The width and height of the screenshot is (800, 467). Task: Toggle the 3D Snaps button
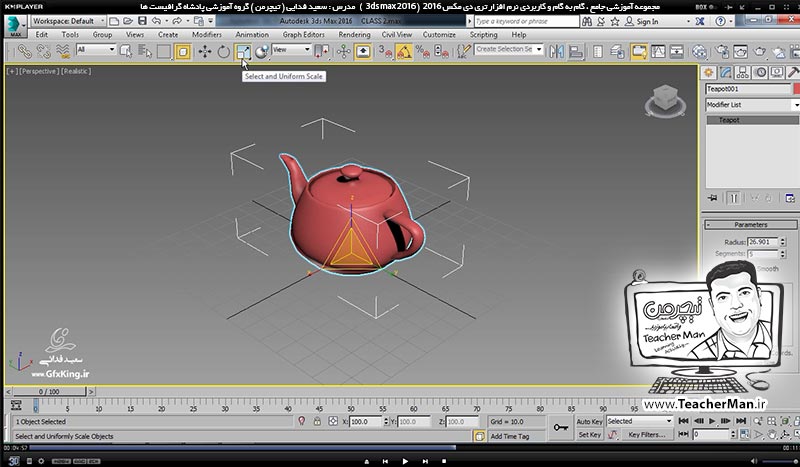pos(385,51)
